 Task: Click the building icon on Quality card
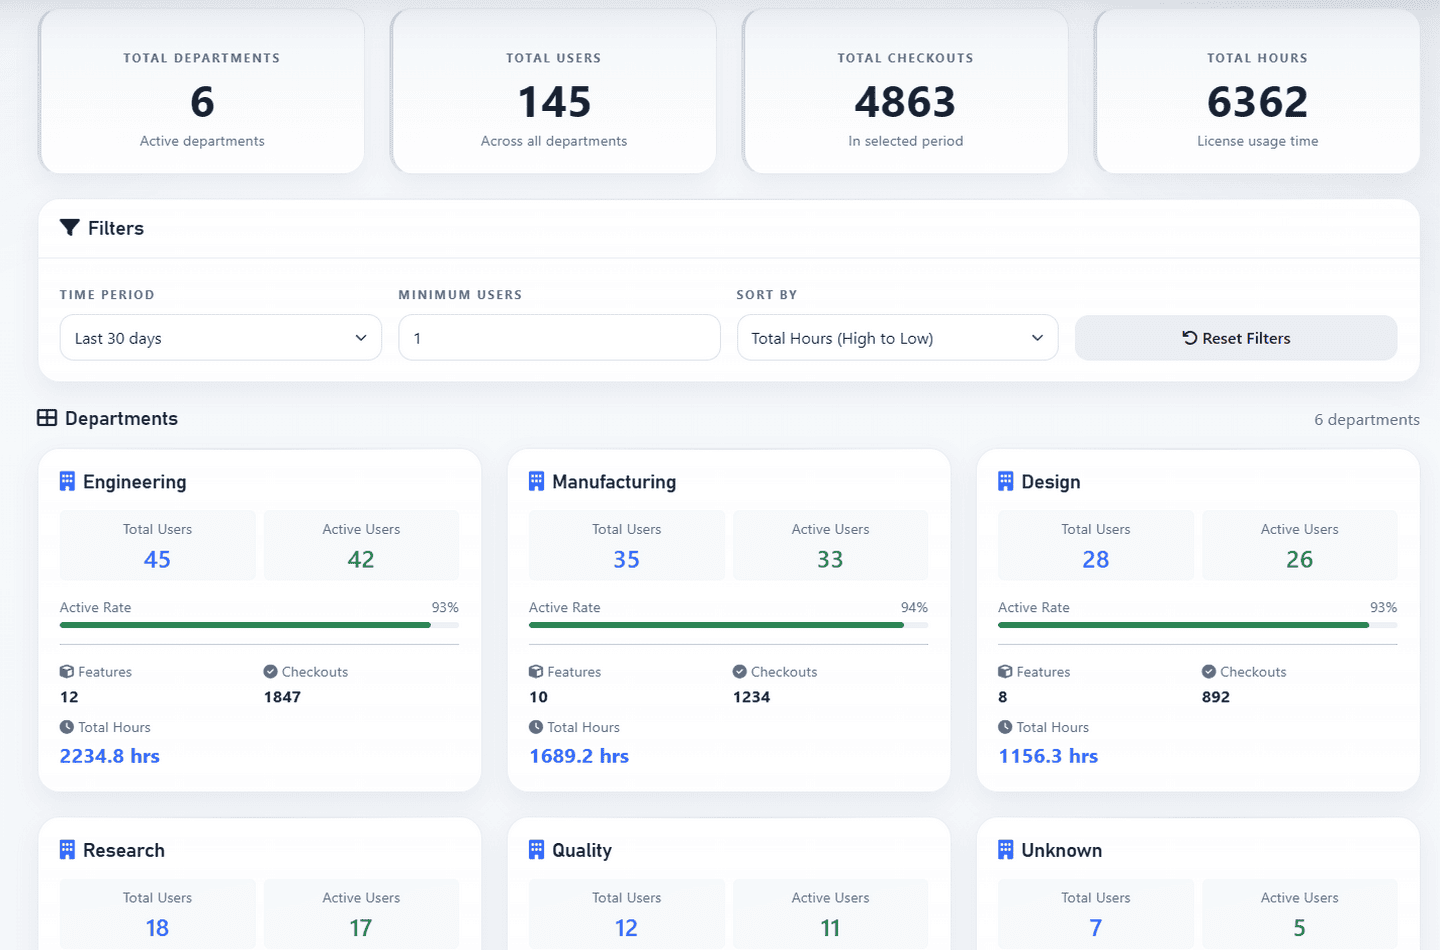536,850
